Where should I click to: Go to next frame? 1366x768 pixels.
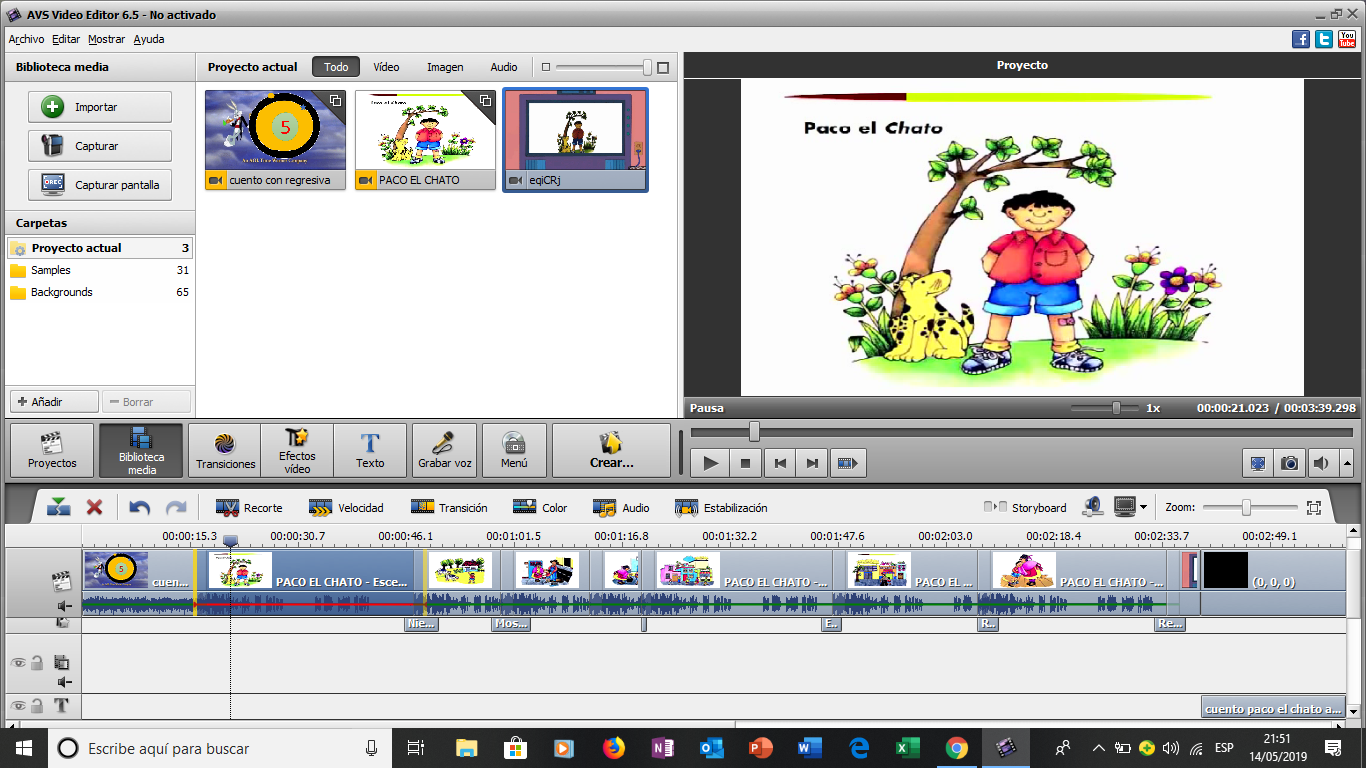point(812,463)
